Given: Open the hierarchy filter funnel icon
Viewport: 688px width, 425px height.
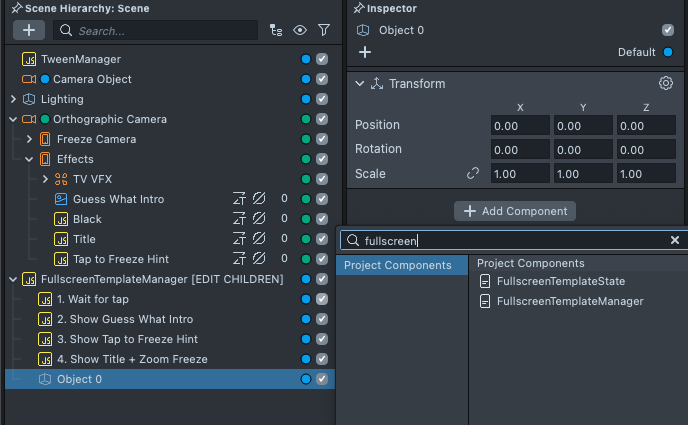Looking at the screenshot, I should 323,31.
